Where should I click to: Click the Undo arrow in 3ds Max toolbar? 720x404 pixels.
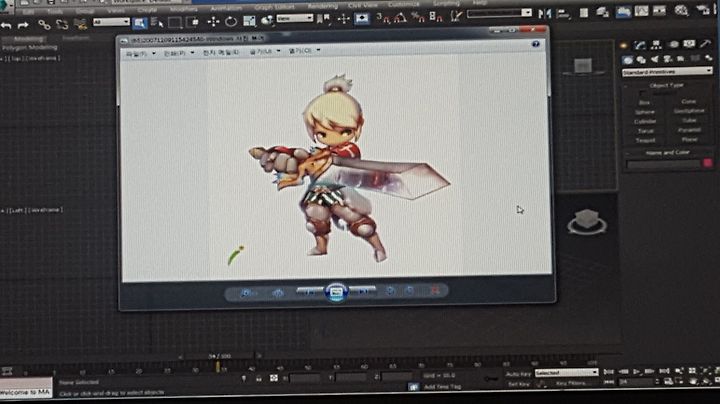tap(6, 26)
